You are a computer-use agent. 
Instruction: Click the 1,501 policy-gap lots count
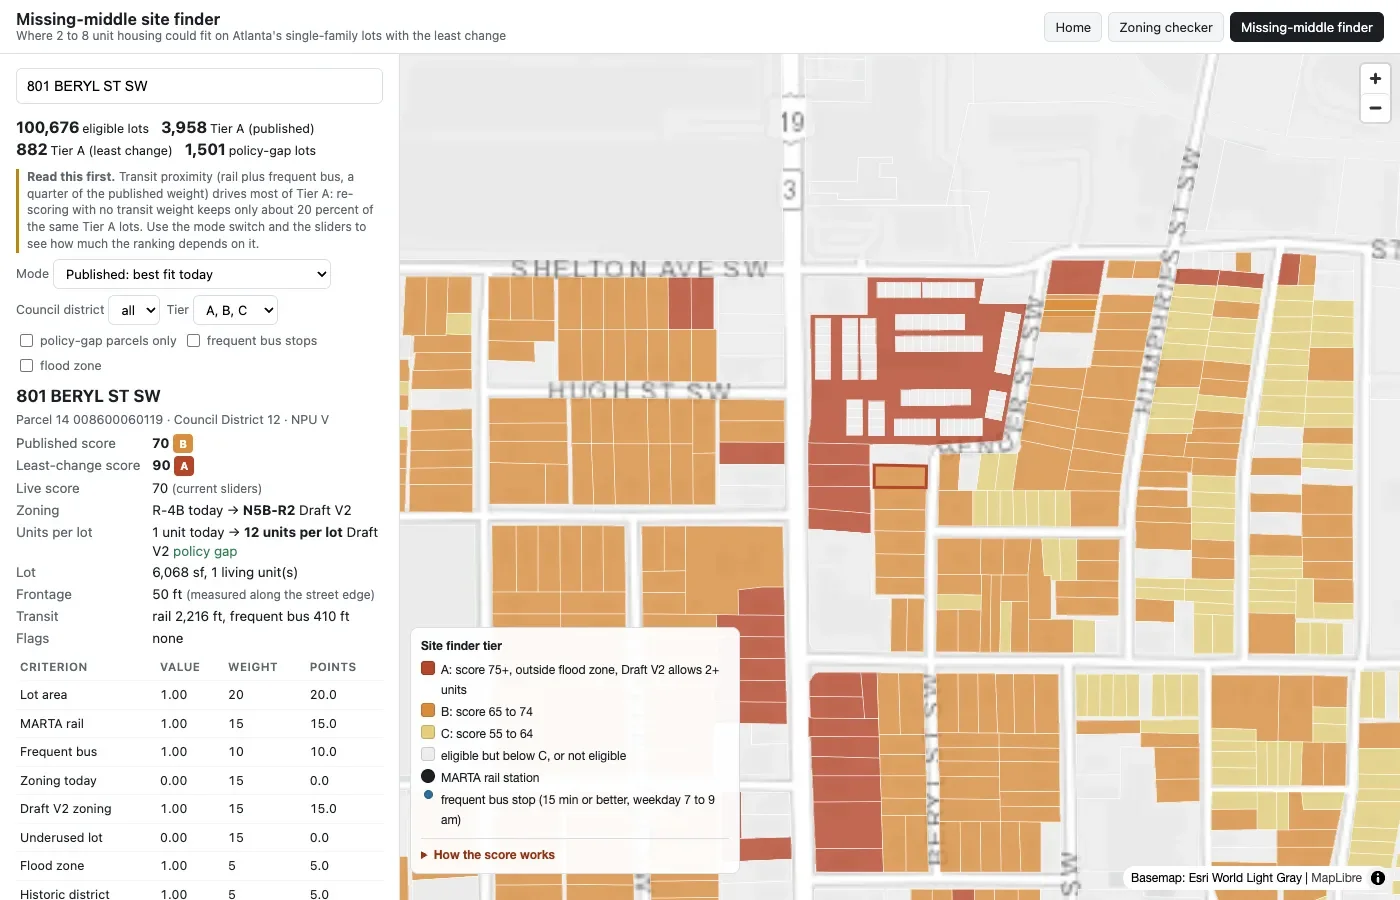250,150
